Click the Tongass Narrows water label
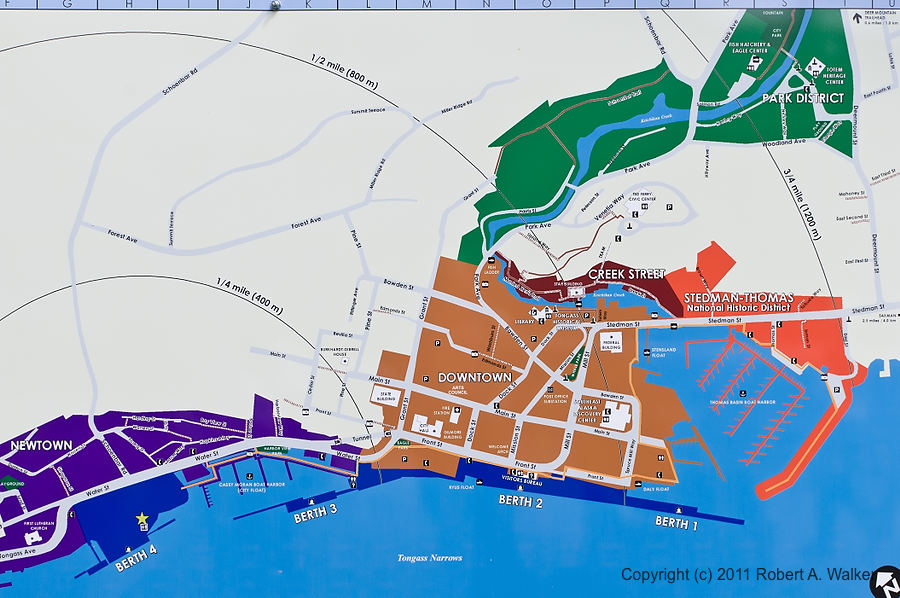Viewport: 900px width, 598px height. pyautogui.click(x=428, y=557)
